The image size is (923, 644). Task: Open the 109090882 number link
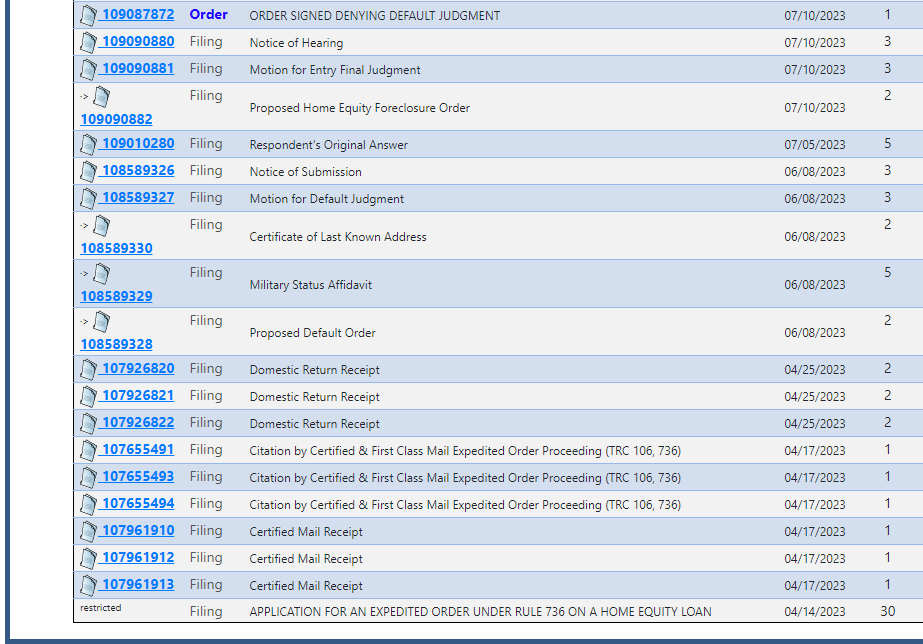pos(117,119)
